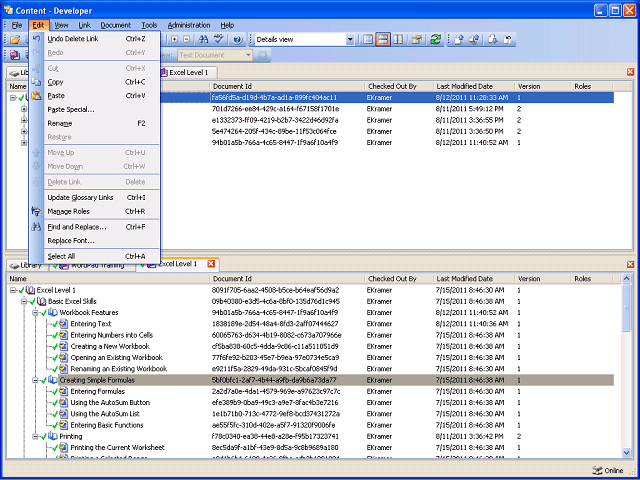Click the section icon beside Workbook Features

click(53, 313)
